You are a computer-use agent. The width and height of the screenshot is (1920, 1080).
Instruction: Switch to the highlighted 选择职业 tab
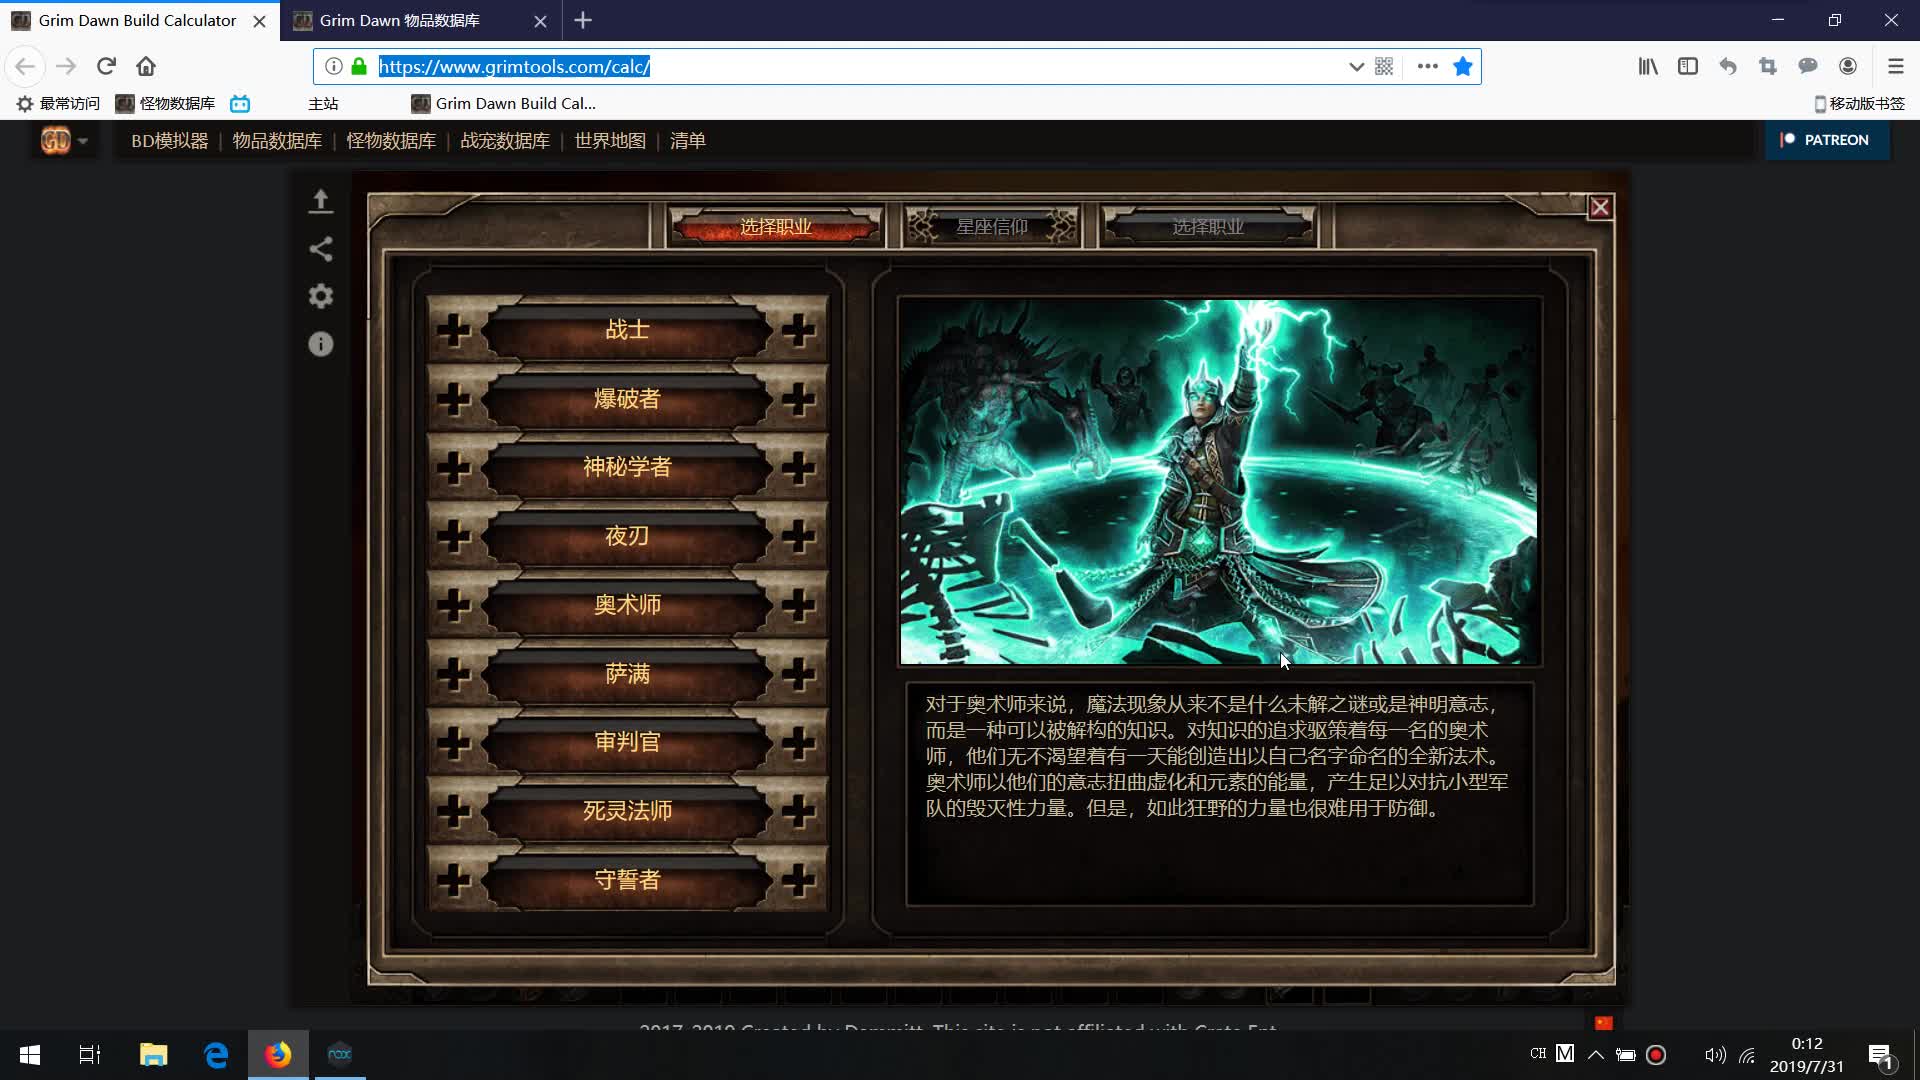[x=776, y=227]
